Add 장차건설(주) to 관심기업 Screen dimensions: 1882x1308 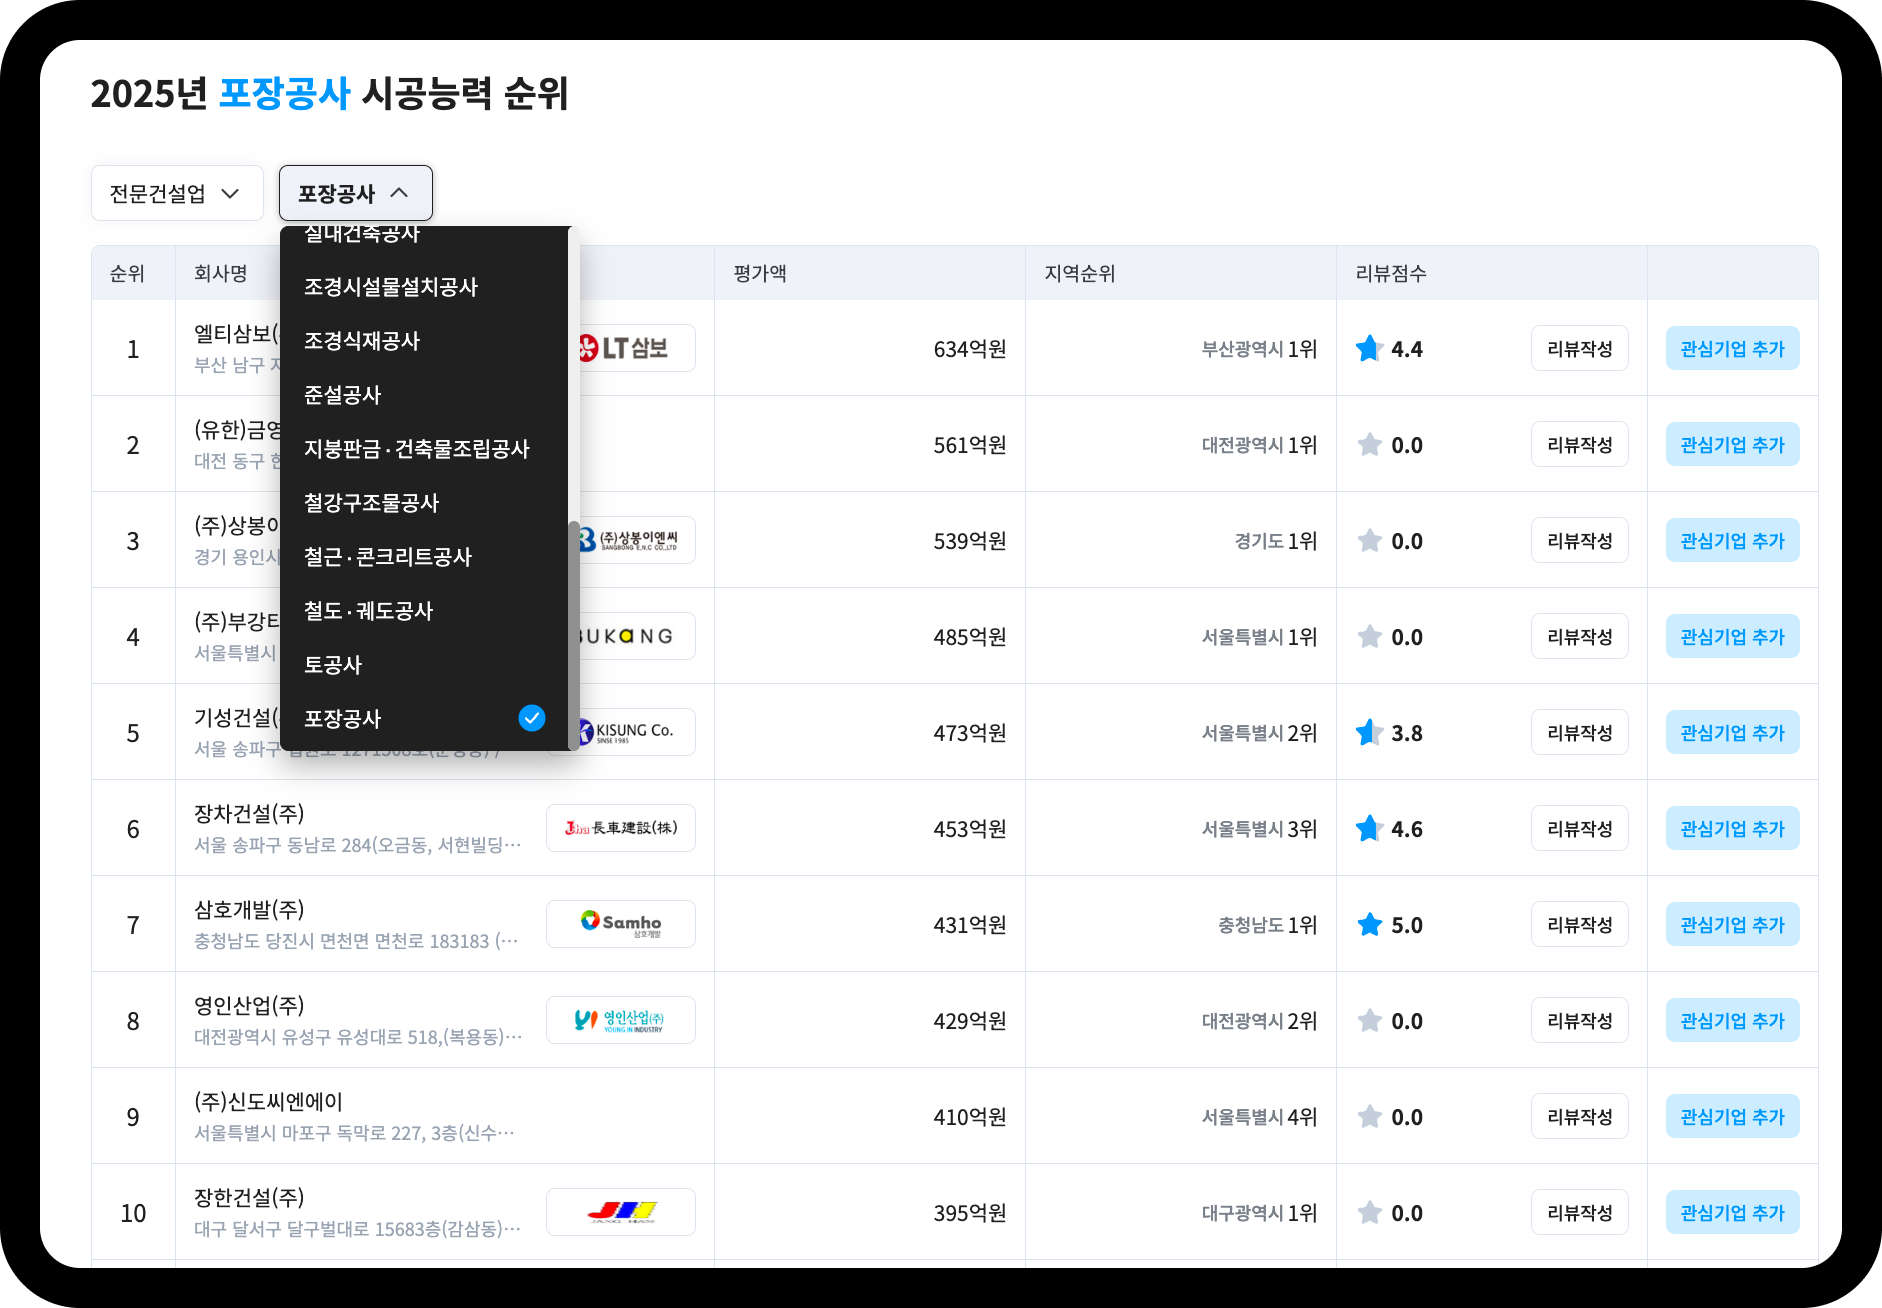click(x=1732, y=828)
